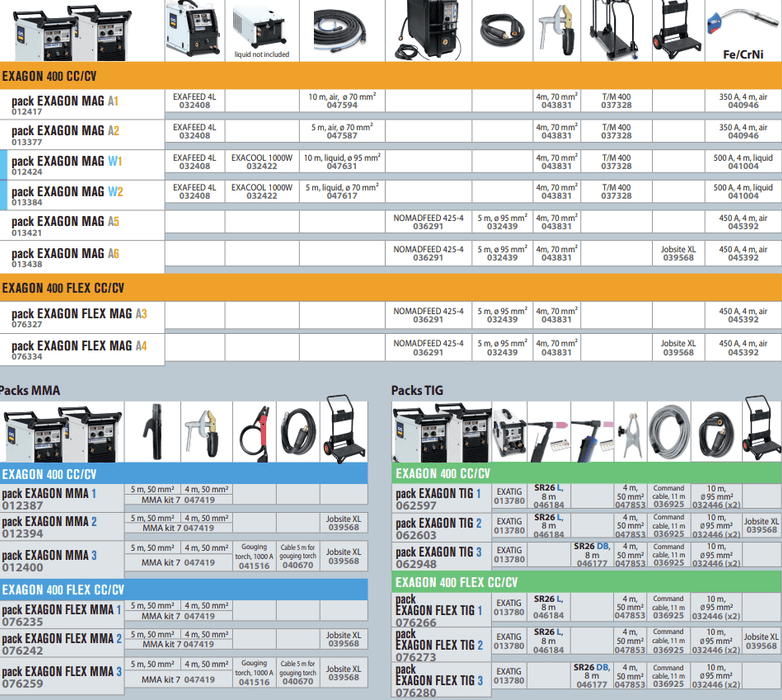Image resolution: width=782 pixels, height=700 pixels.
Task: Click the T/M 400 037328 cell in the A1 row
Action: coord(616,101)
